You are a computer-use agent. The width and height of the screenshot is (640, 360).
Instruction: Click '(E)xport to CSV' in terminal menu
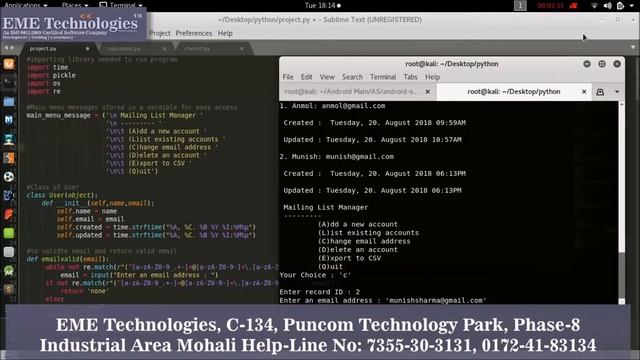click(349, 258)
